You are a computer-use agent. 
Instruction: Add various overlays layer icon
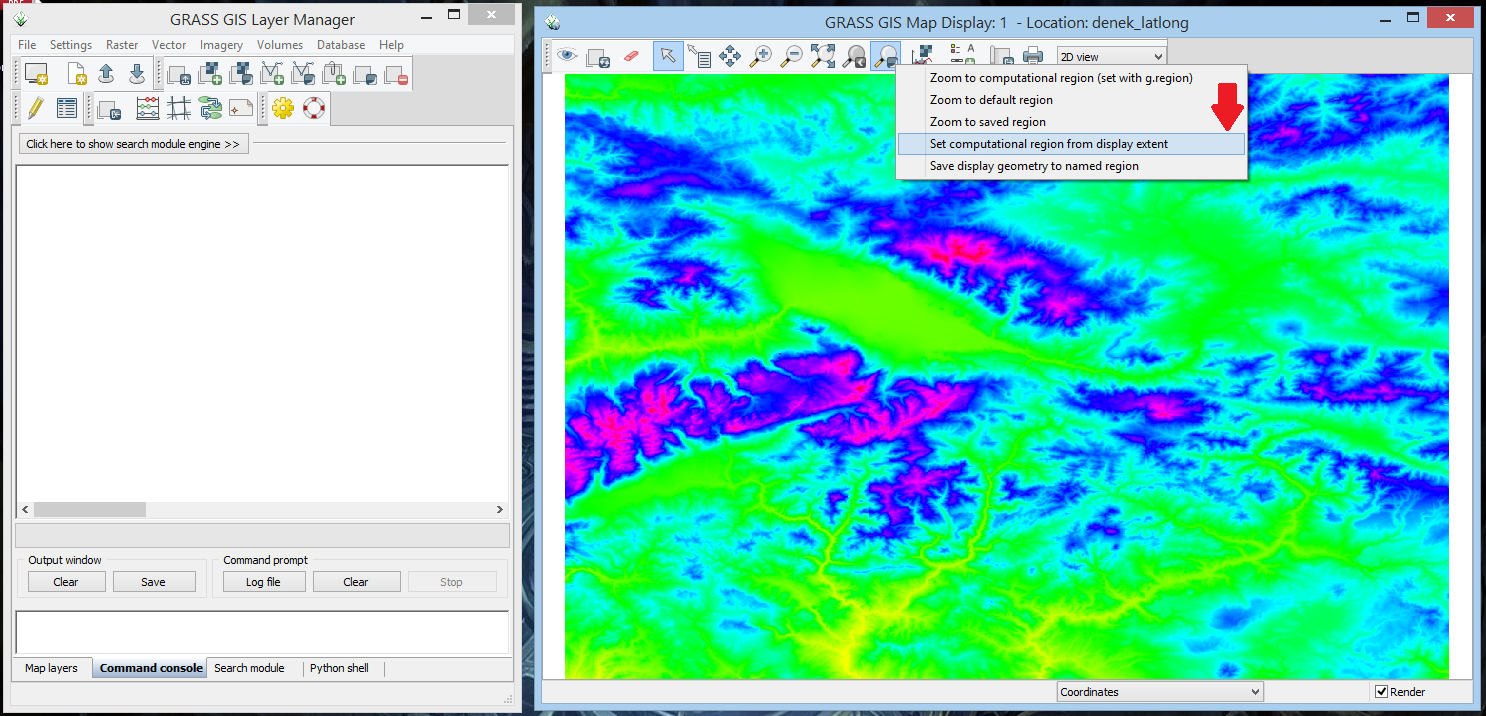[x=365, y=73]
